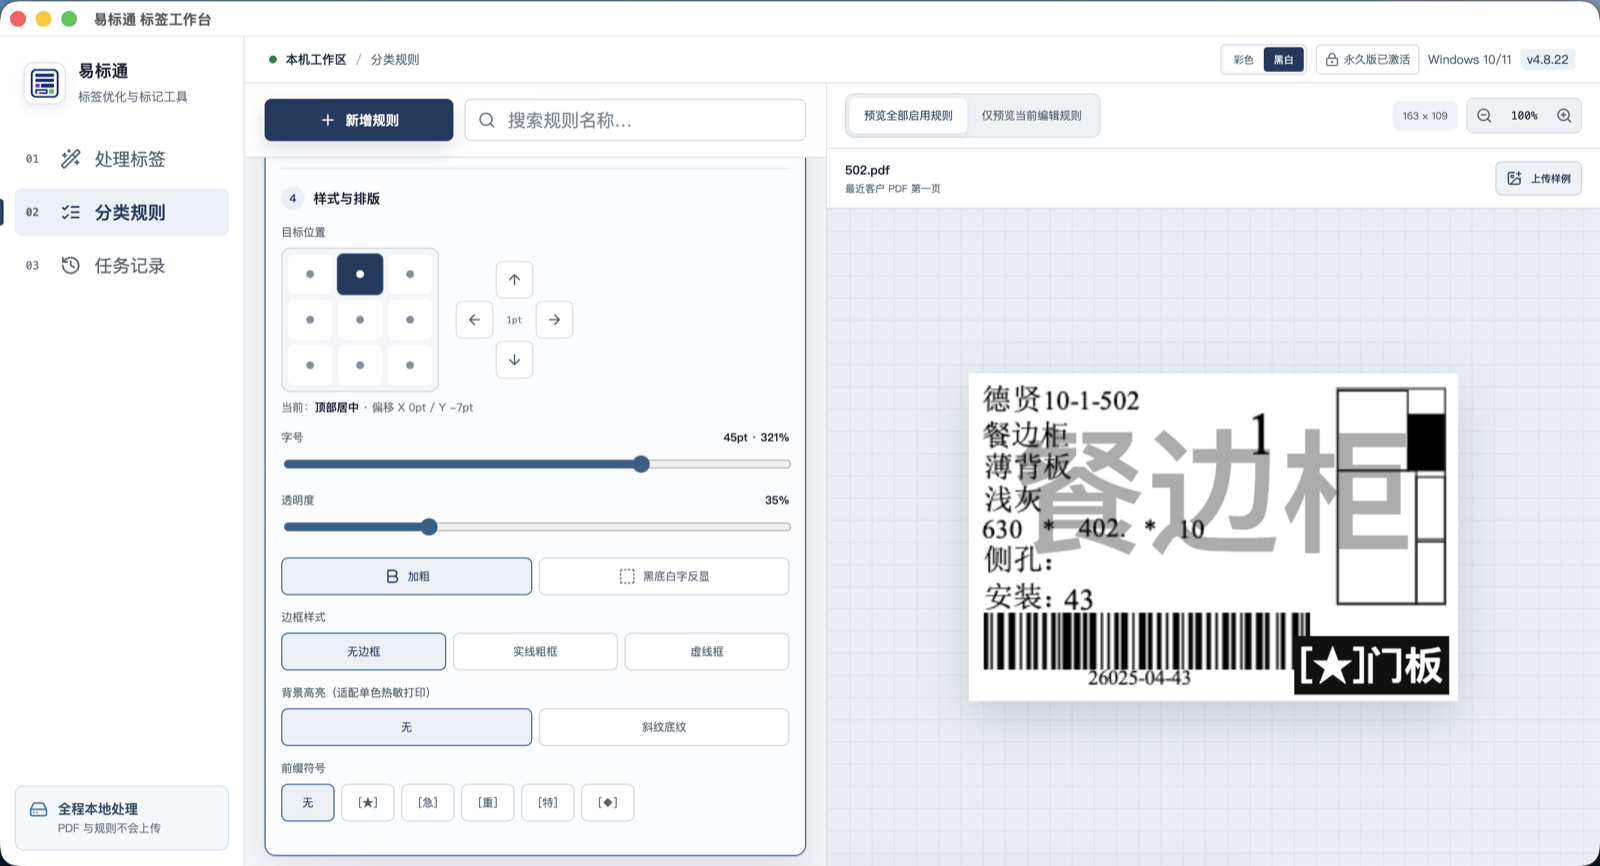Select bottom-left cell in the target position grid
Image resolution: width=1600 pixels, height=866 pixels.
(x=310, y=365)
